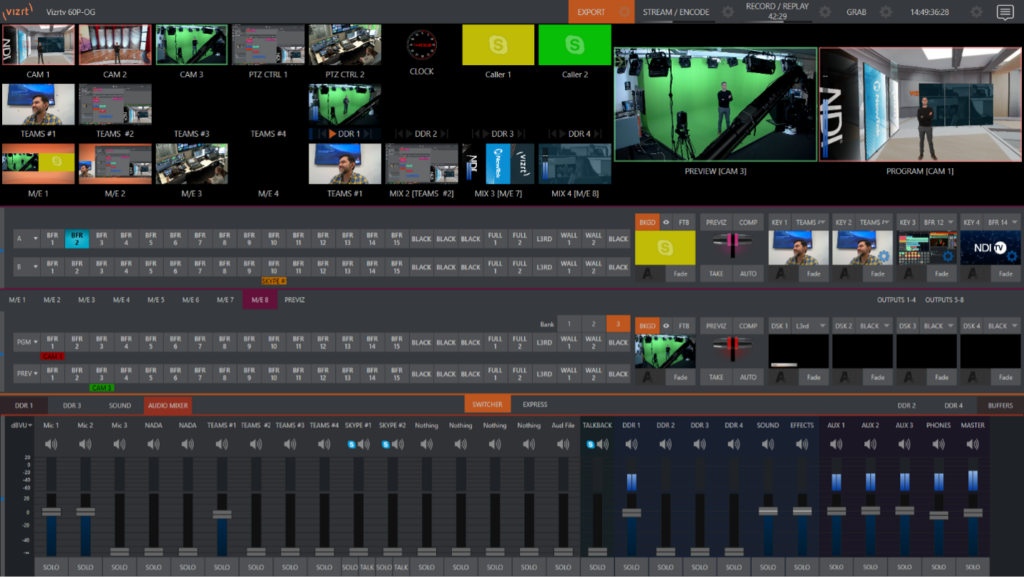Enable SOLO on the Master channel

973,565
